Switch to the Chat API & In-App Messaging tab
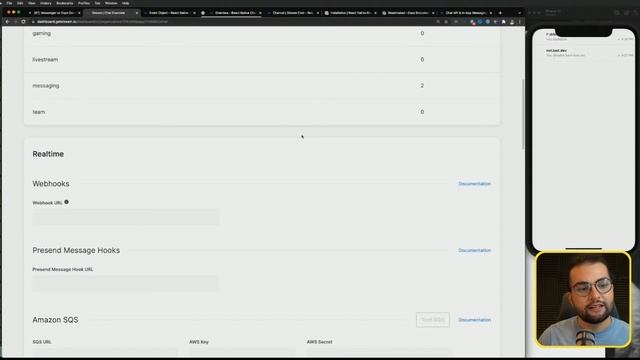 pos(465,13)
